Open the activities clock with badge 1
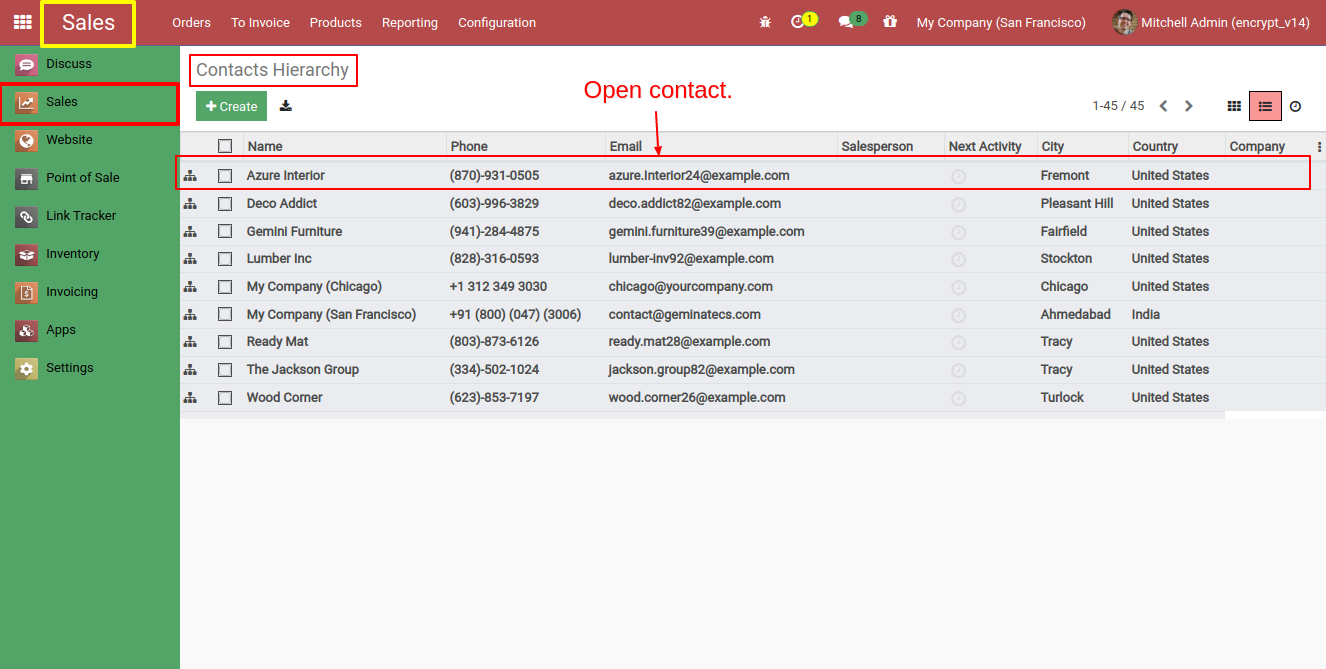Viewport: 1326px width, 669px height. [800, 21]
